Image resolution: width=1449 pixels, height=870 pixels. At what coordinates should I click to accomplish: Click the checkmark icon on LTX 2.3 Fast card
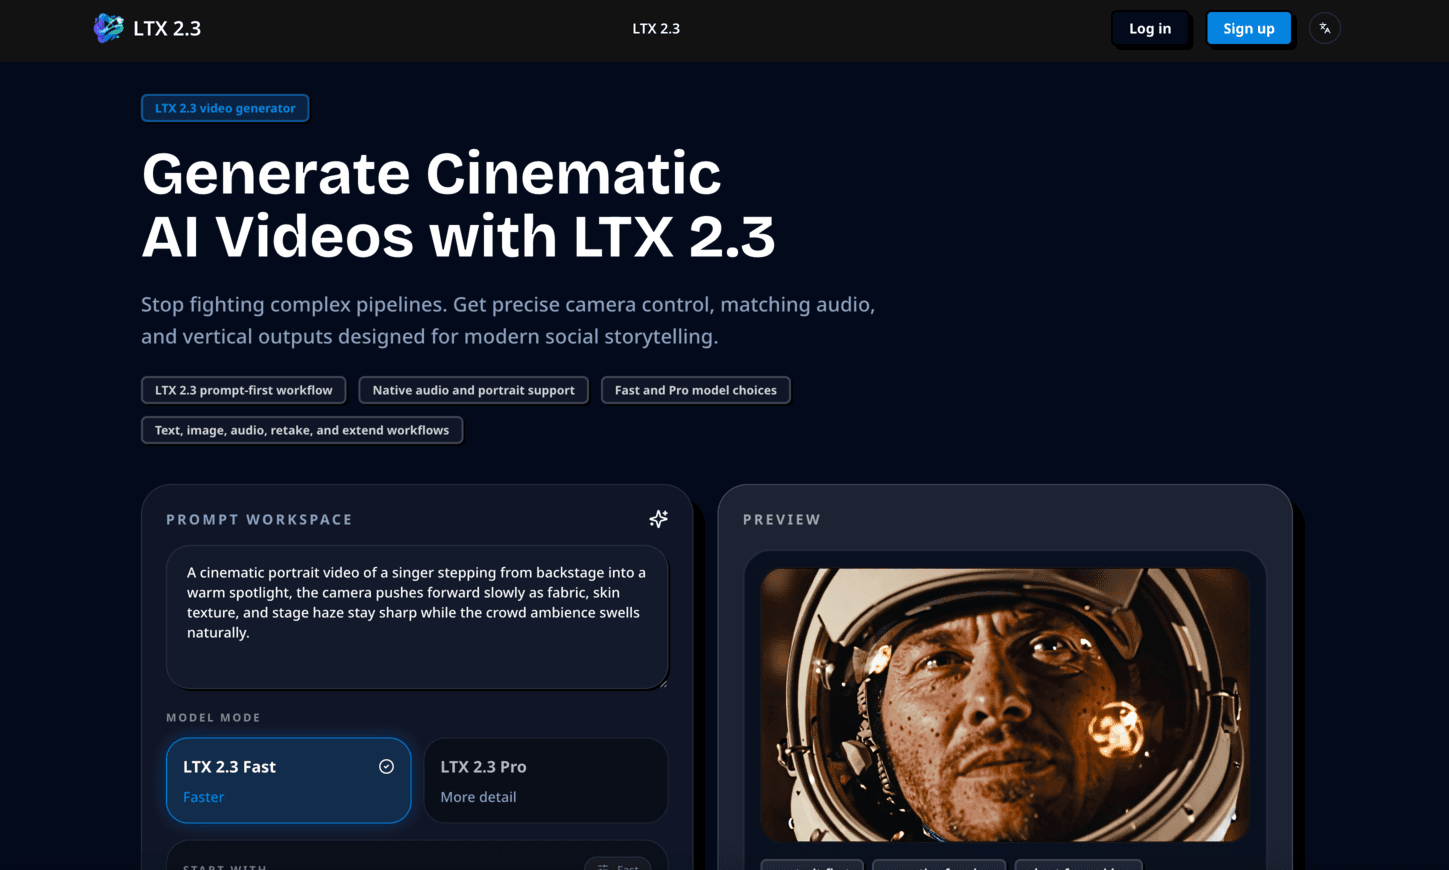click(x=386, y=766)
